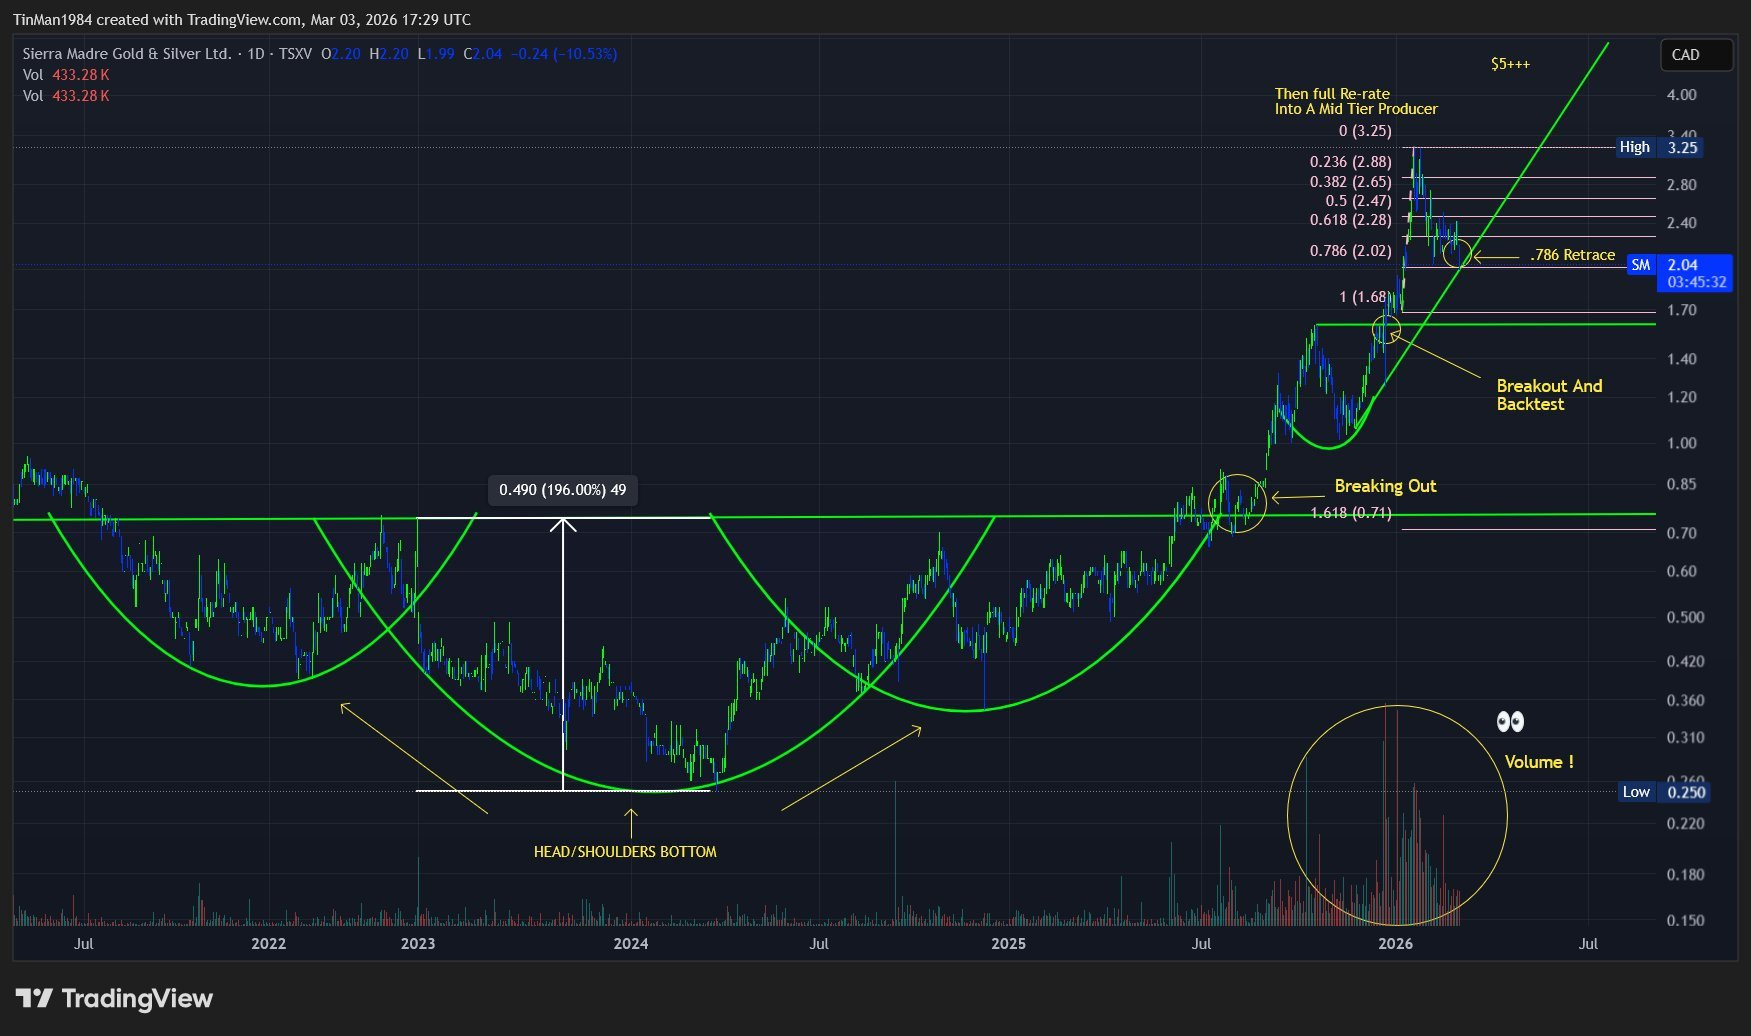
Task: Click the 0.500 price axis value
Action: tap(1685, 617)
